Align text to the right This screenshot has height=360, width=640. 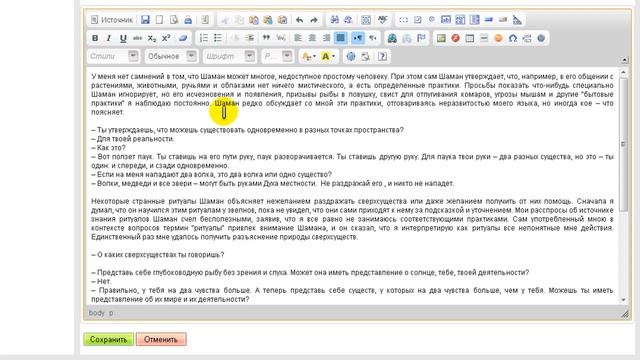326,38
